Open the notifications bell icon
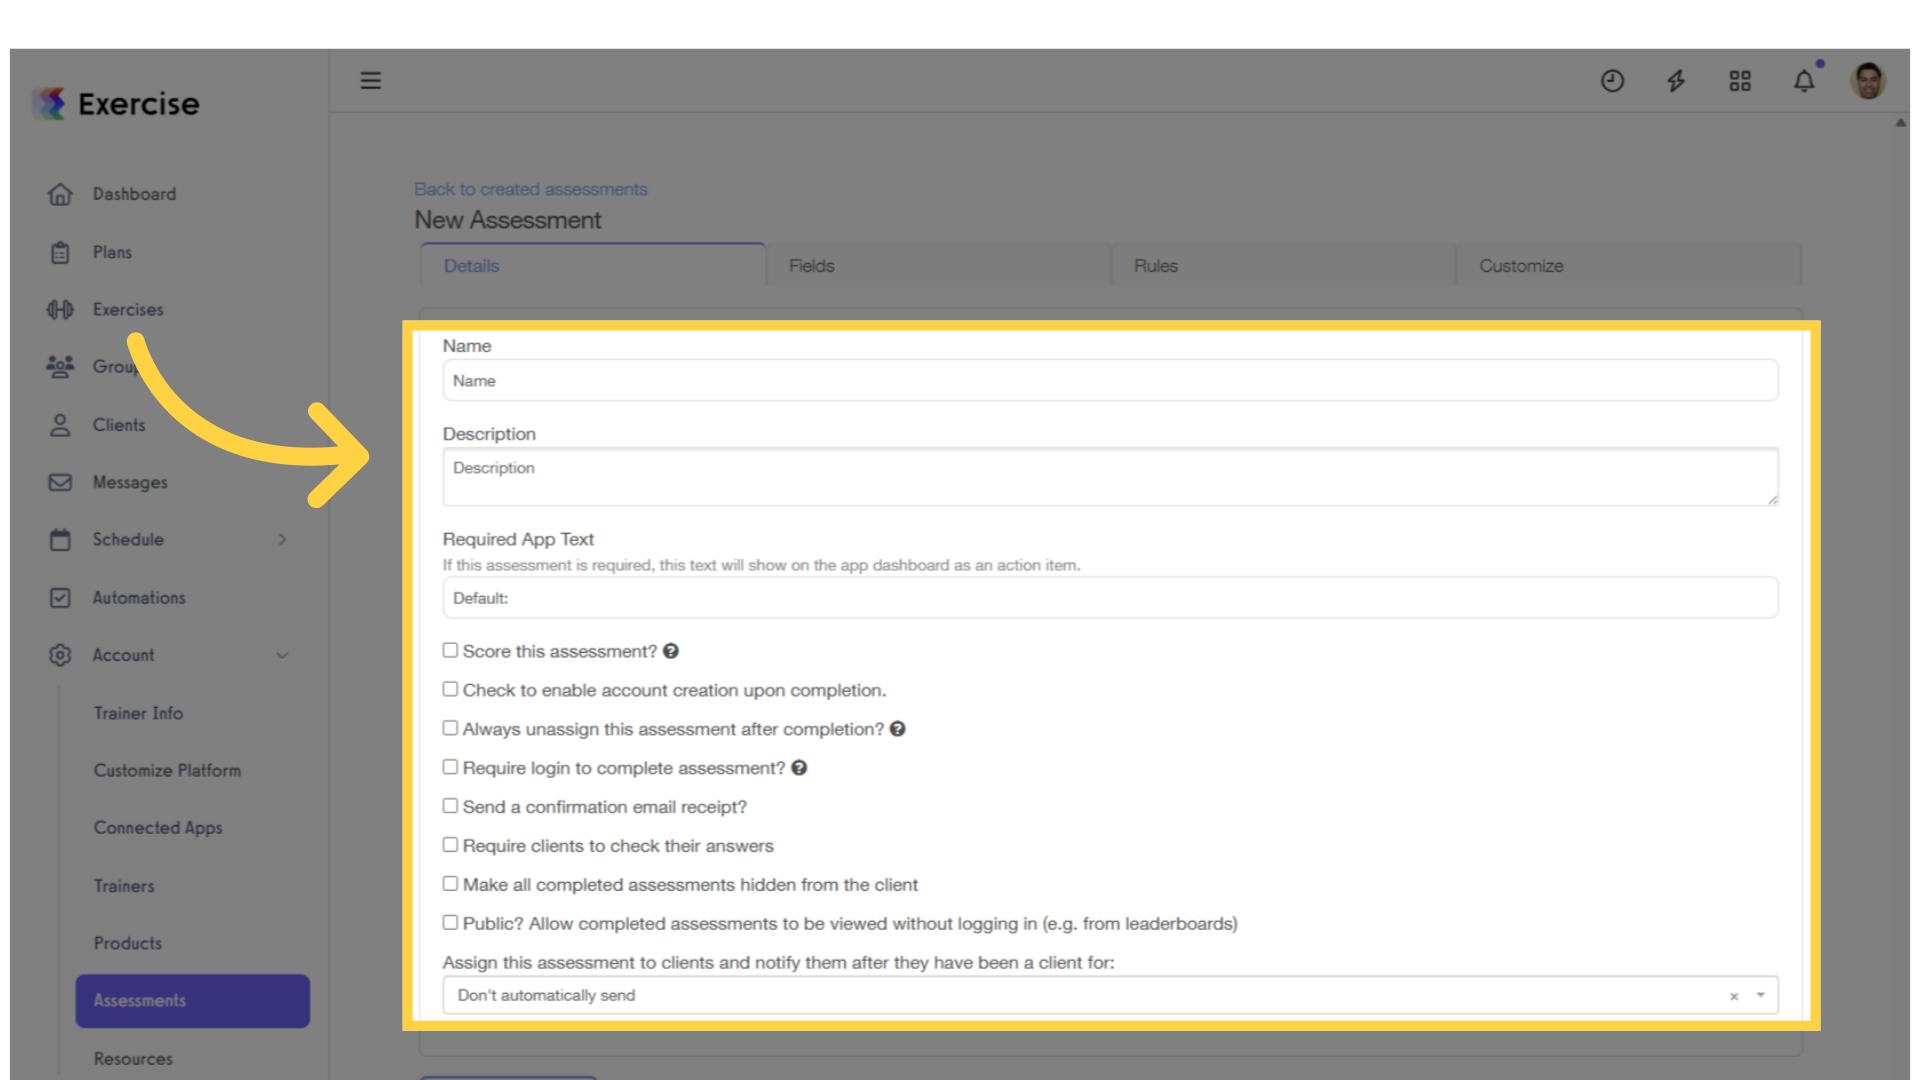Screen dimensions: 1920x1080 point(1804,81)
